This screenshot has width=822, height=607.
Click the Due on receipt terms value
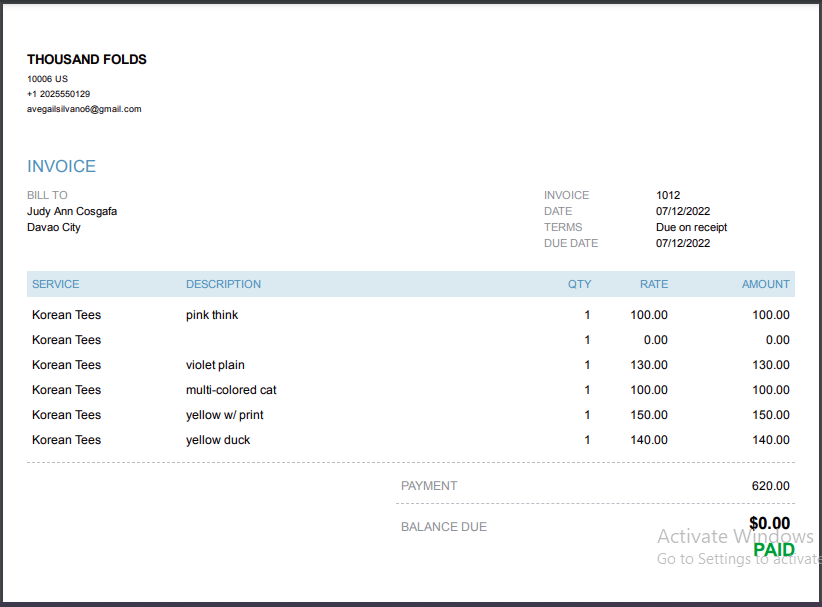[x=691, y=227]
